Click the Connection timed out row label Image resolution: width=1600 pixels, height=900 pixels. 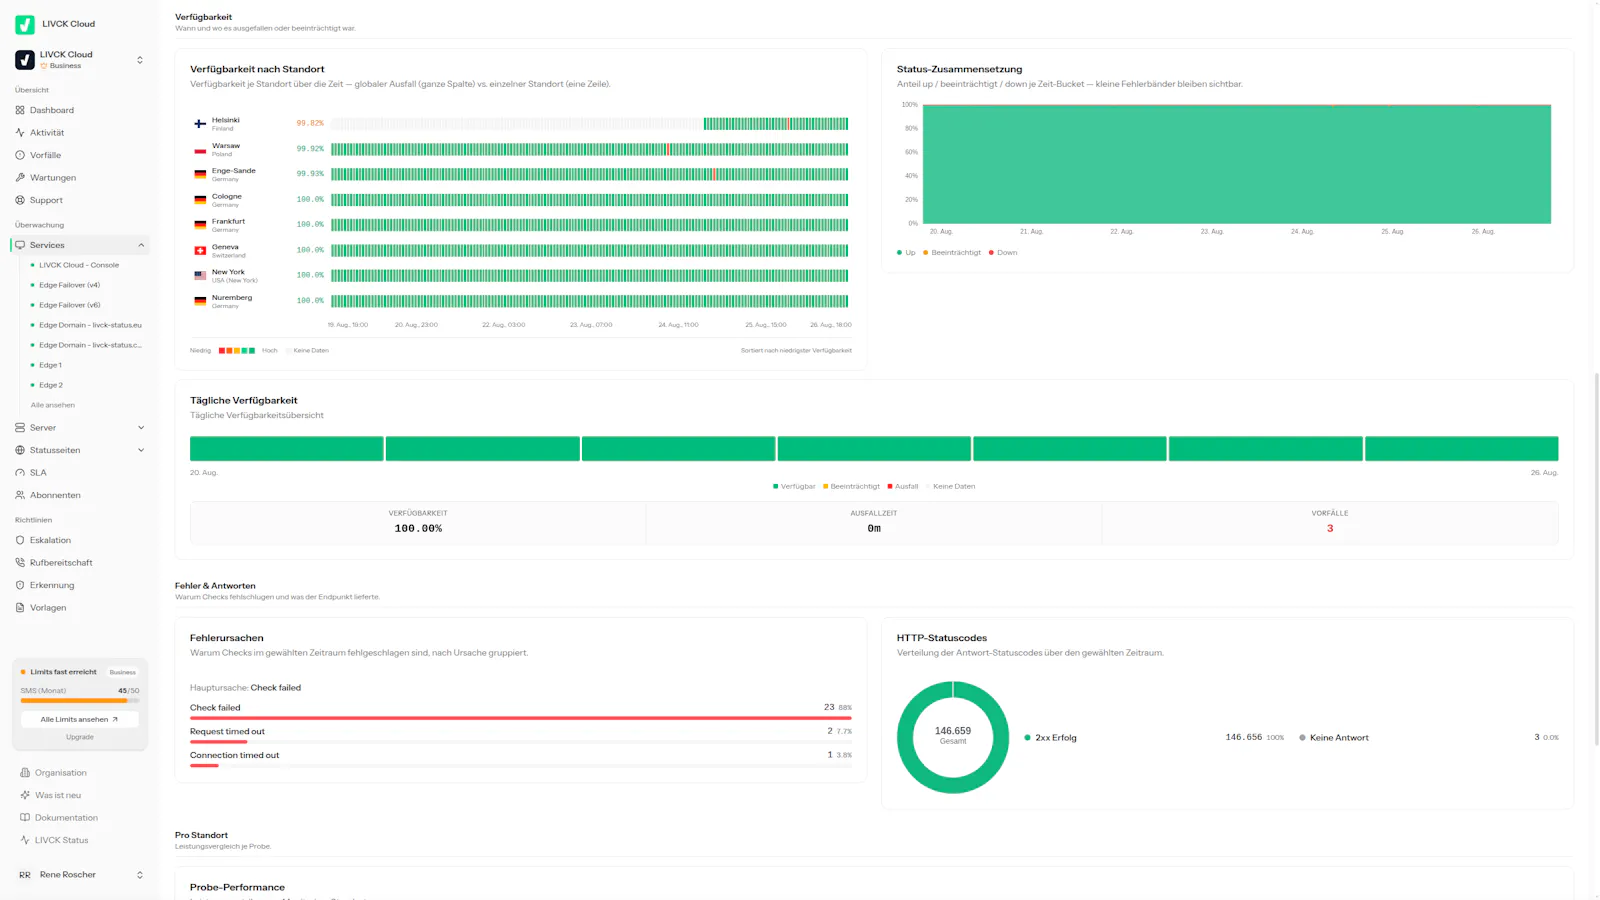pos(234,755)
